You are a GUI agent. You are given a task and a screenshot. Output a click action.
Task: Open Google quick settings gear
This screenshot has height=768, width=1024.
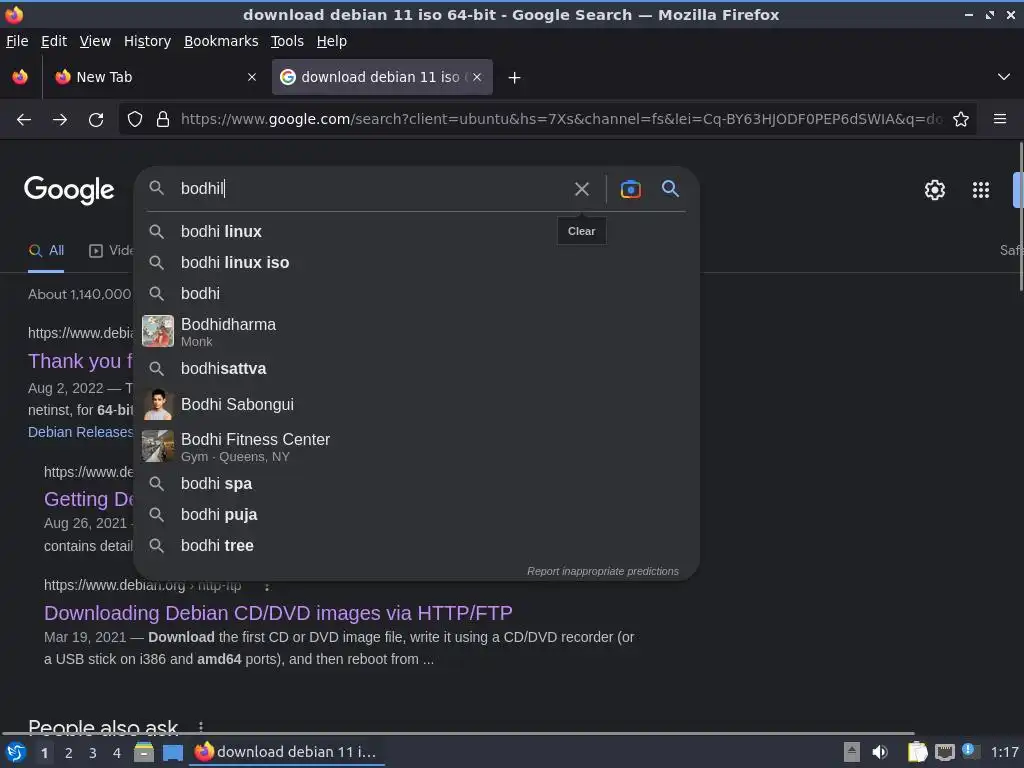pos(935,190)
